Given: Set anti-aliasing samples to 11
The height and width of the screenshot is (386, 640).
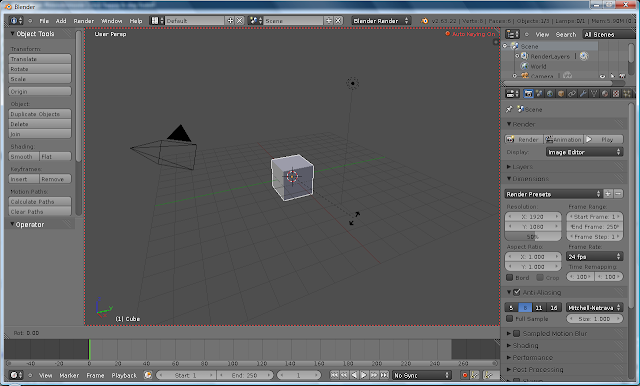Looking at the screenshot, I should 539,308.
